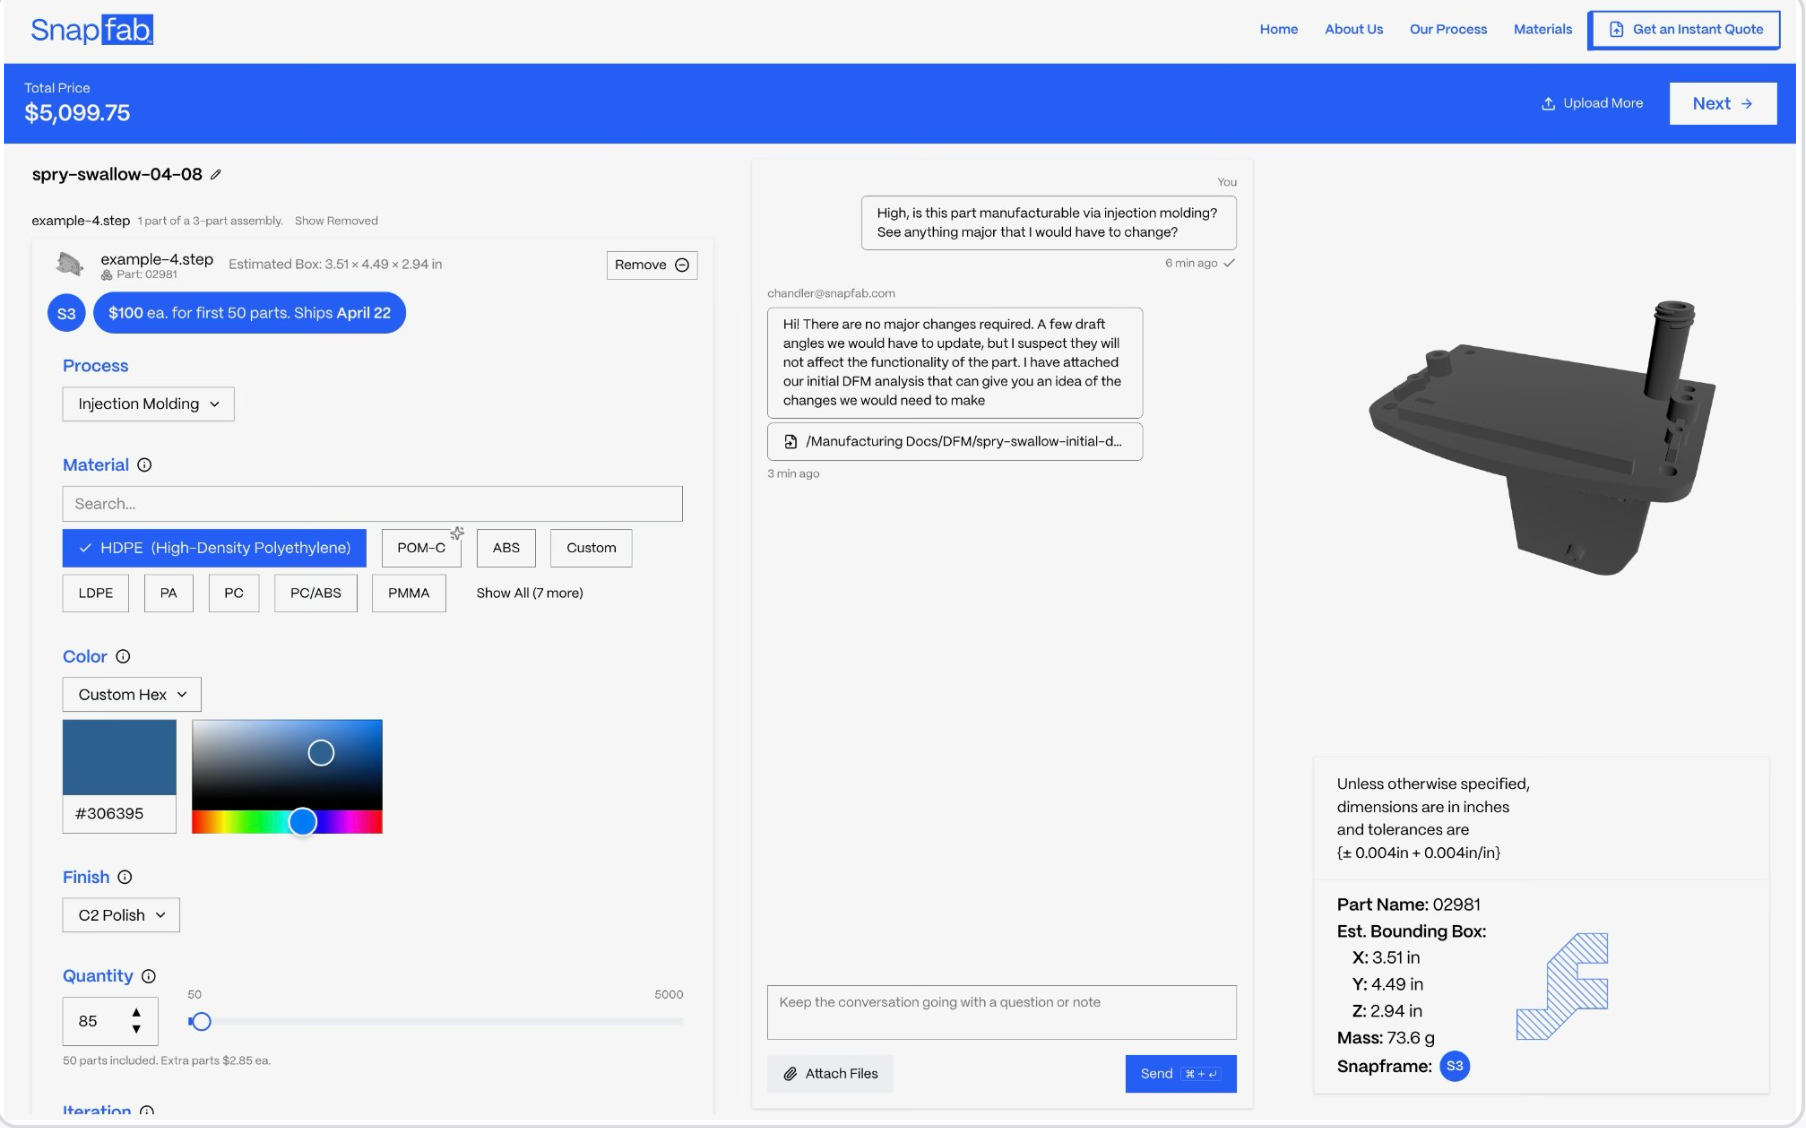Select the LDPE material chip

(96, 593)
